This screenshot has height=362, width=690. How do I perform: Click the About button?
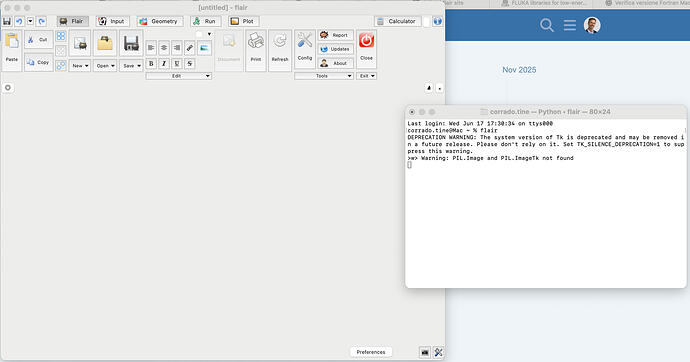pos(335,63)
